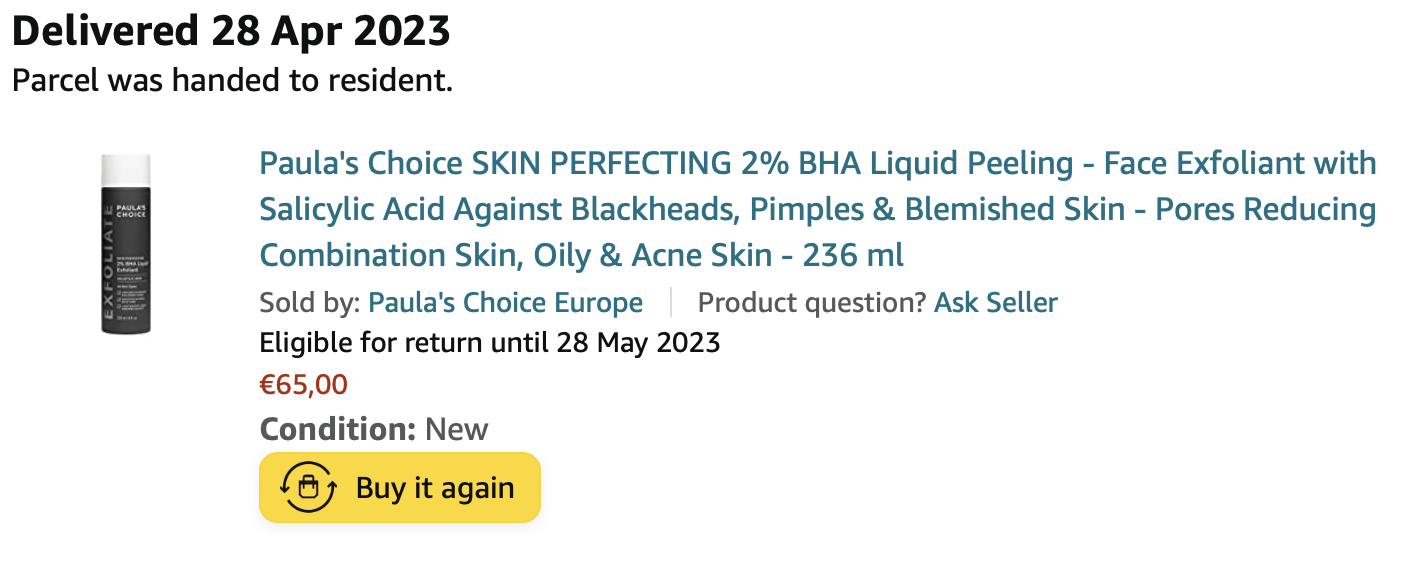The image size is (1406, 576).
Task: Select the €65,00 price text
Action: [x=303, y=384]
